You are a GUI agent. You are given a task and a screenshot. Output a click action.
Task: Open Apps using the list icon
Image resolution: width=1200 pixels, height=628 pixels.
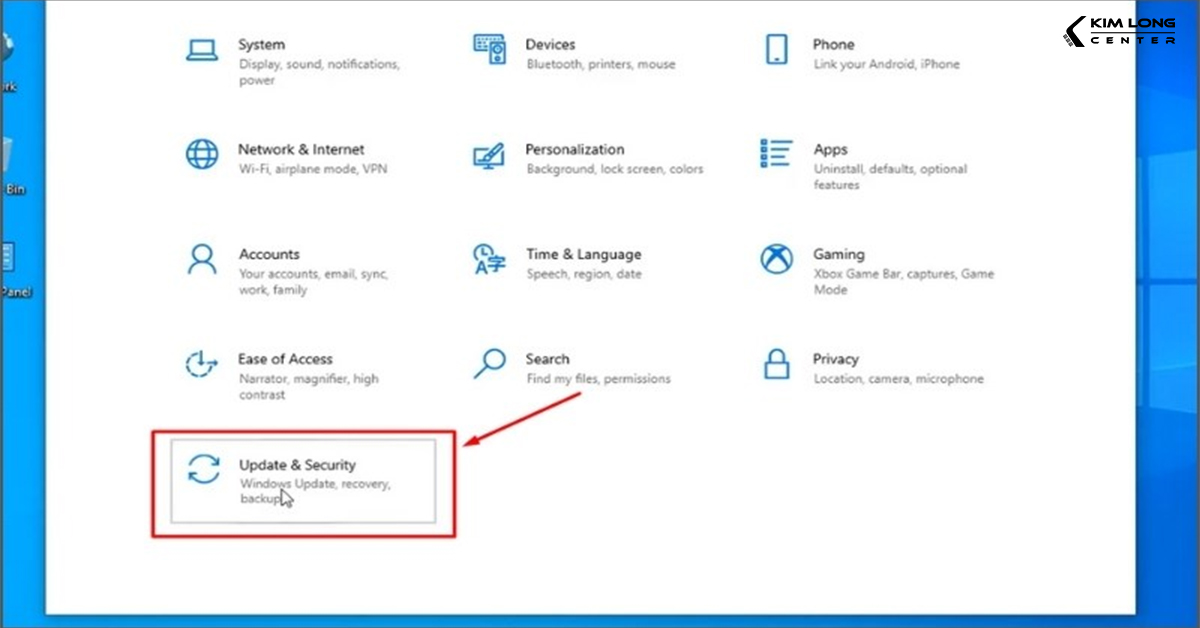coord(777,154)
